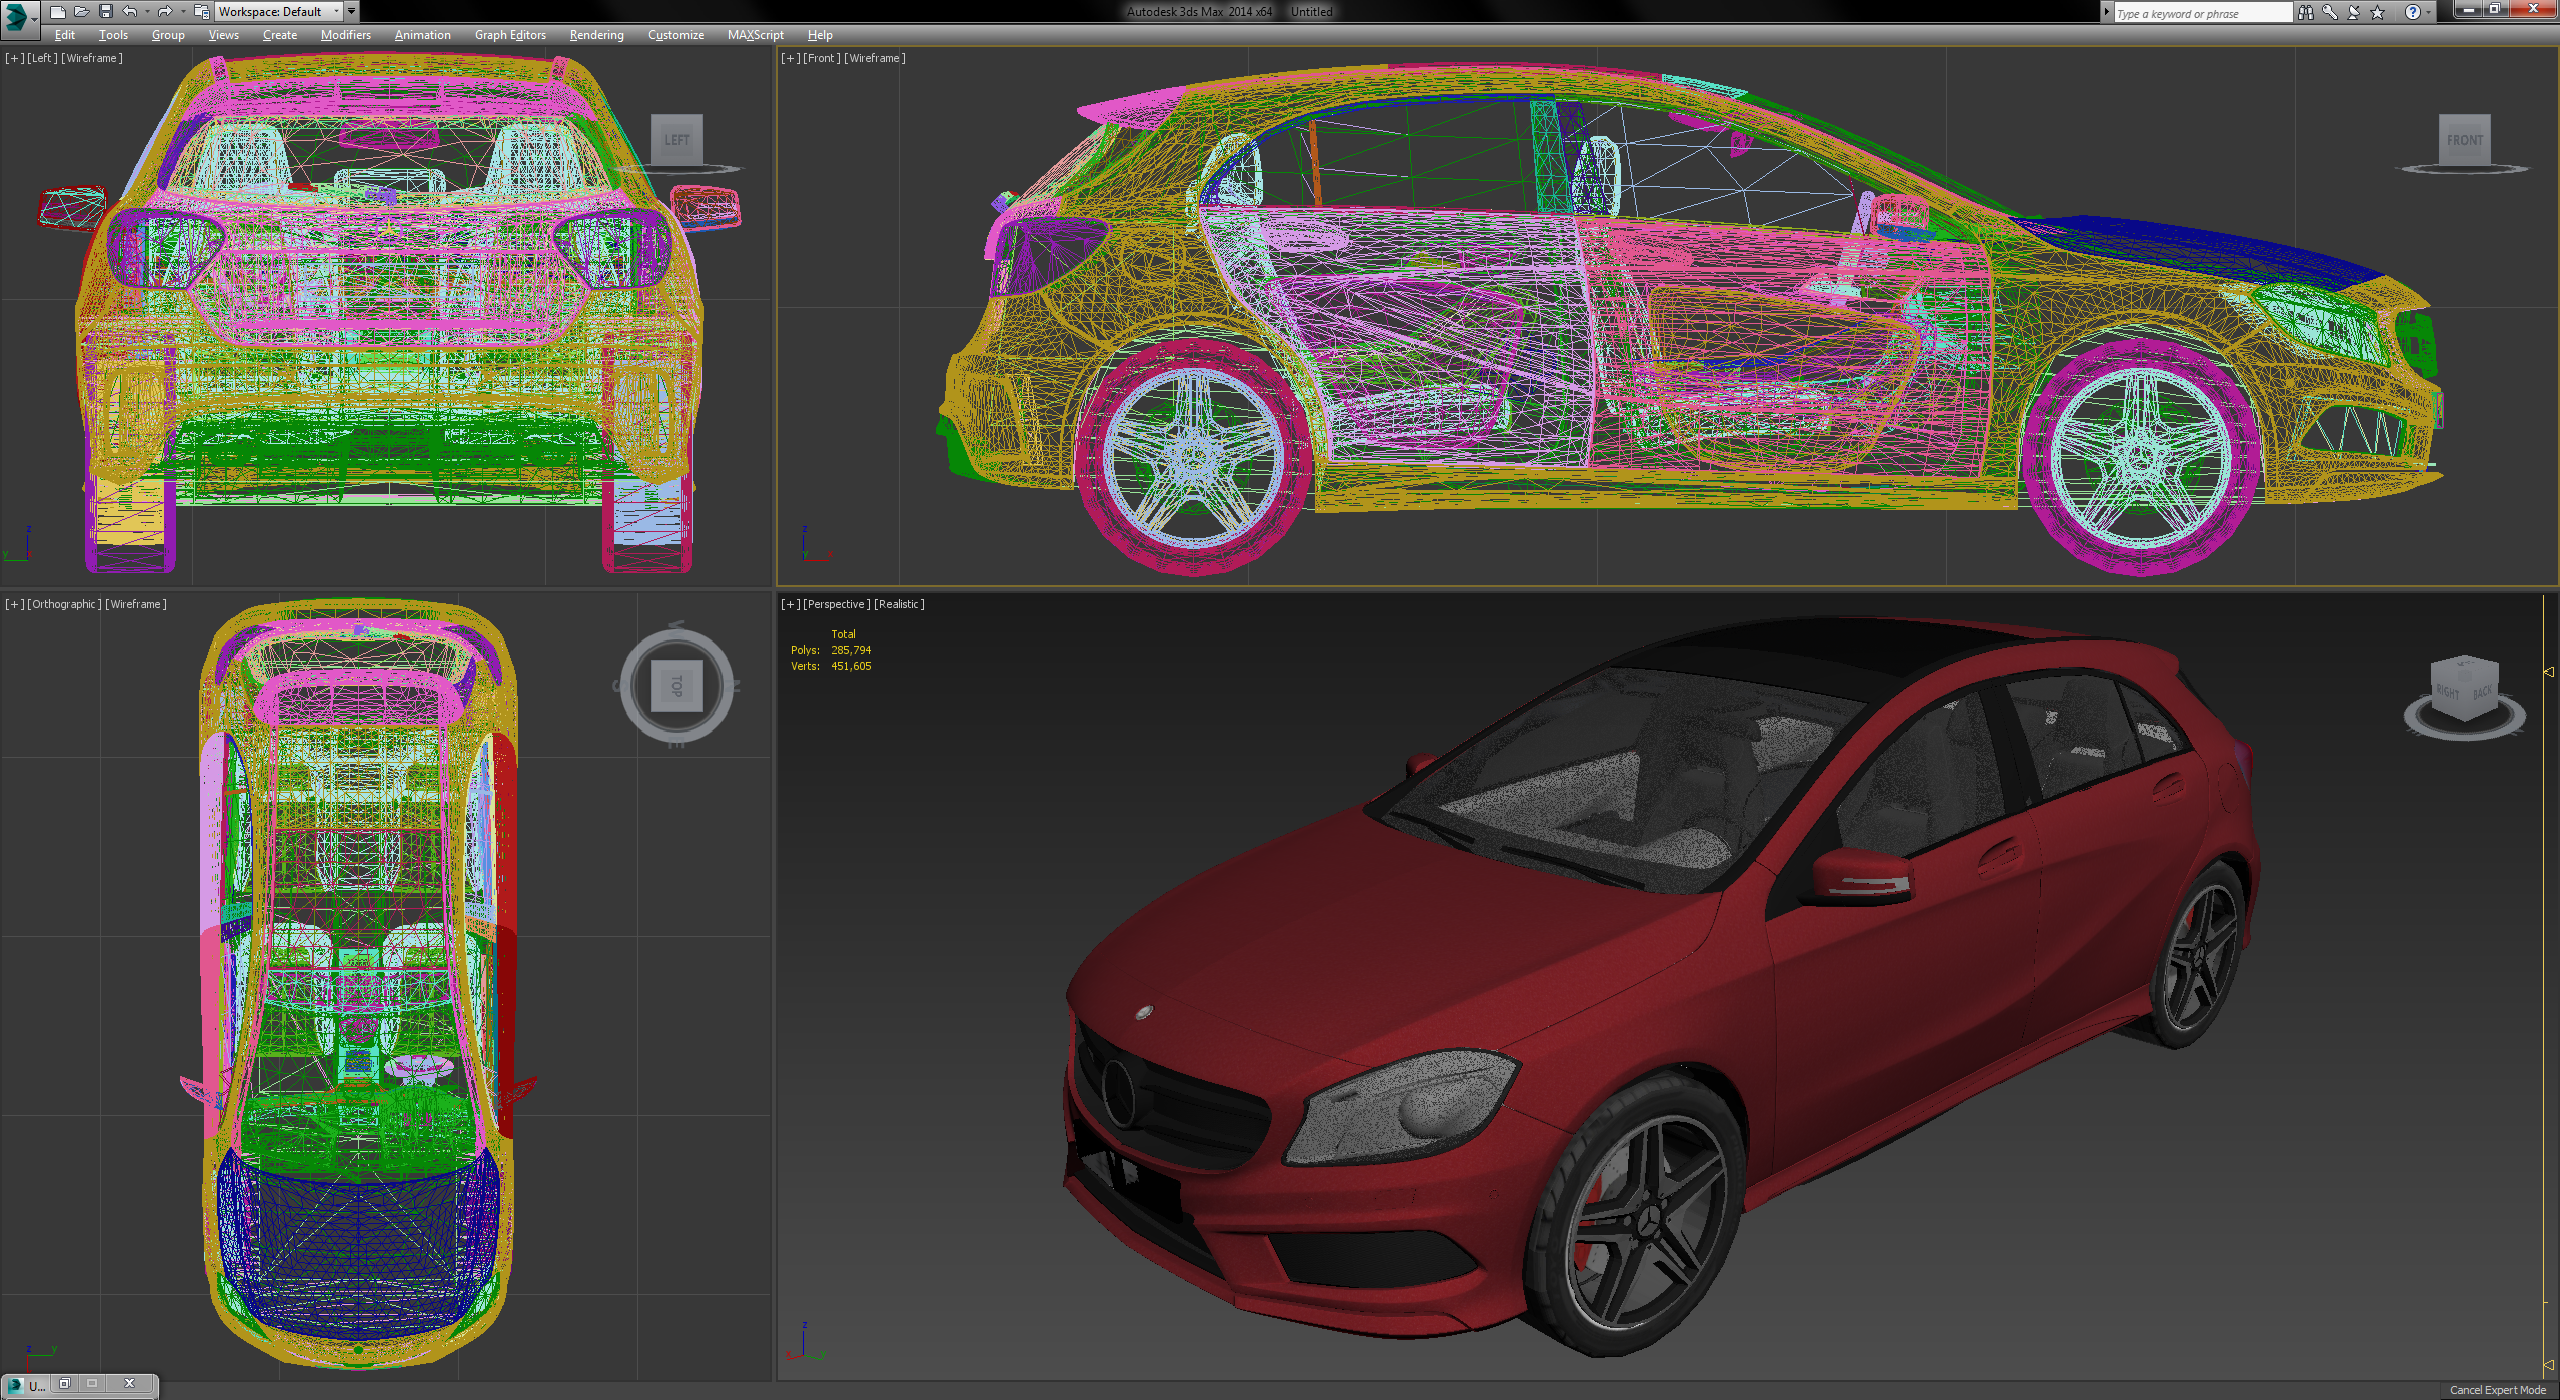Open the Modifiers menu
The height and width of the screenshot is (1400, 2560).
pyautogui.click(x=345, y=35)
